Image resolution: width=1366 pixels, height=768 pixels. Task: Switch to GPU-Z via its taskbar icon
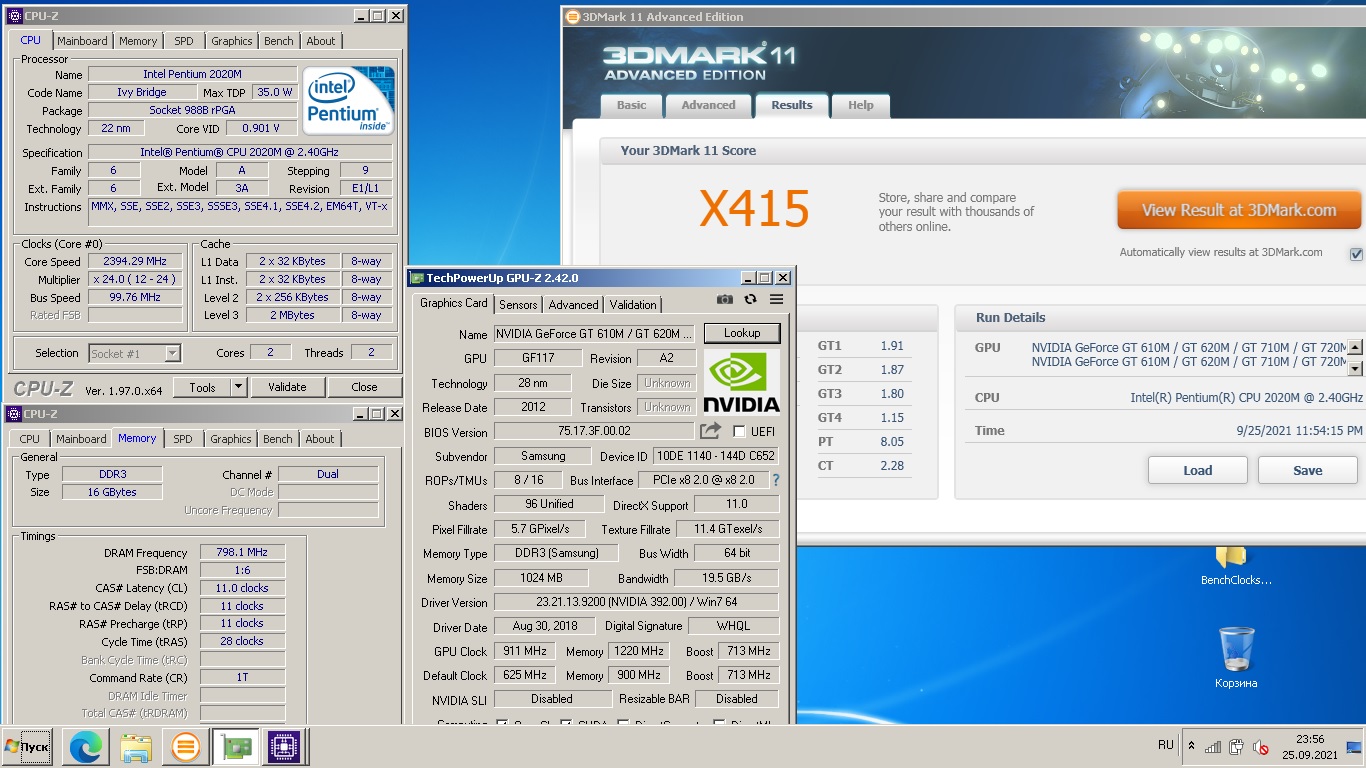pyautogui.click(x=235, y=747)
